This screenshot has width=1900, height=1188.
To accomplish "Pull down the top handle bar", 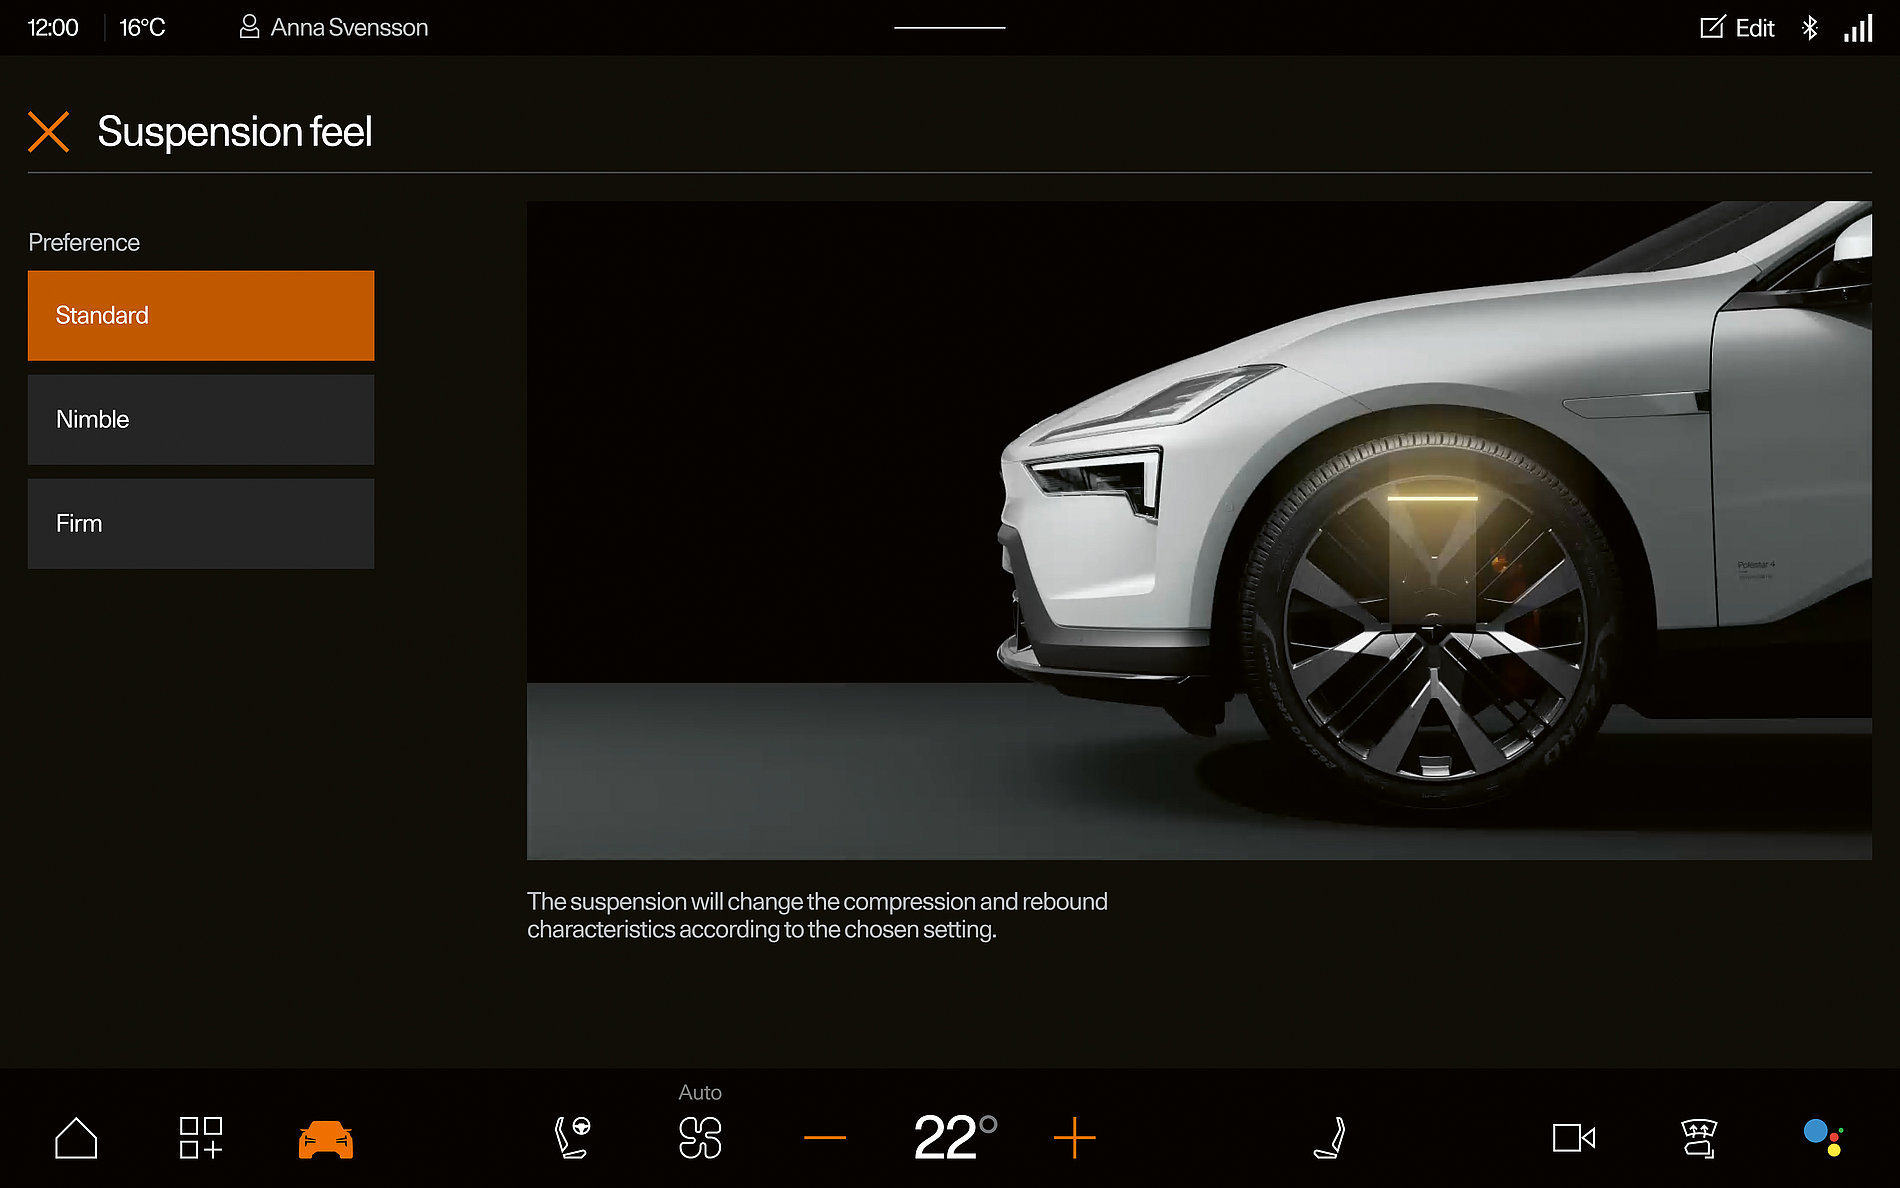I will pyautogui.click(x=949, y=28).
